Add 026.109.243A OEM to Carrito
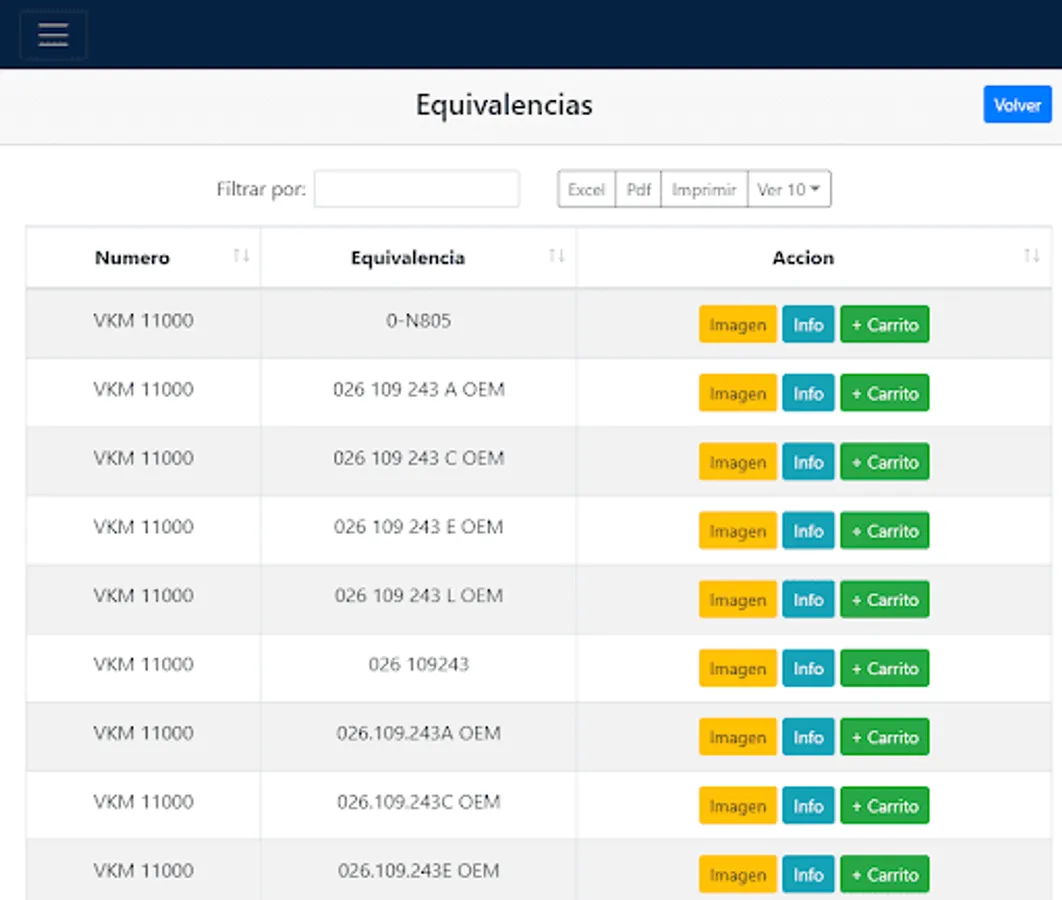This screenshot has height=900, width=1062. (885, 737)
